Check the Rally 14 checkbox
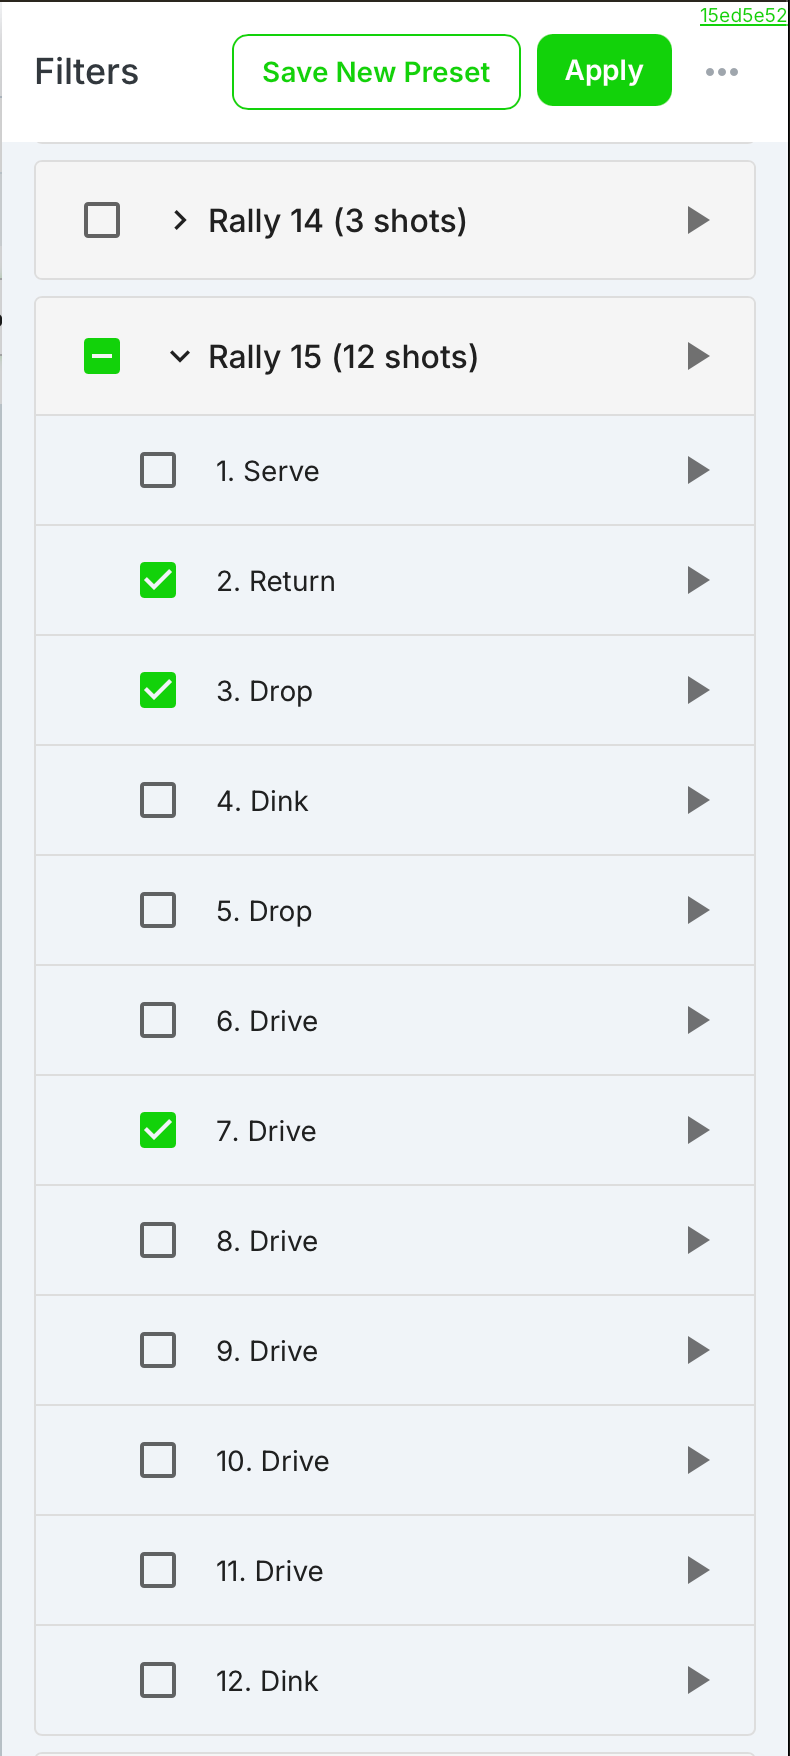This screenshot has height=1756, width=790. [102, 220]
